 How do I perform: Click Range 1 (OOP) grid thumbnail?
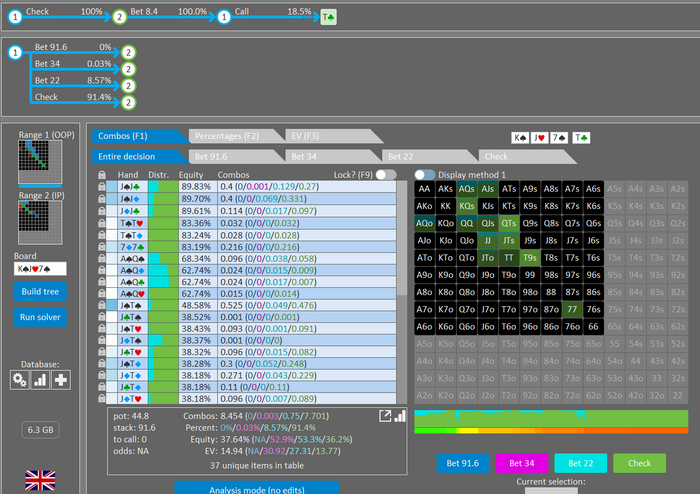pos(40,162)
